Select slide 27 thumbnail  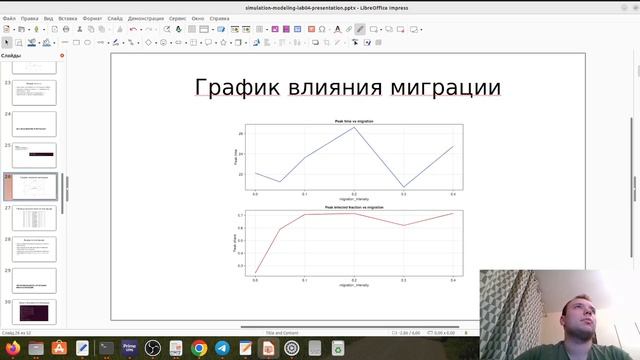point(34,218)
